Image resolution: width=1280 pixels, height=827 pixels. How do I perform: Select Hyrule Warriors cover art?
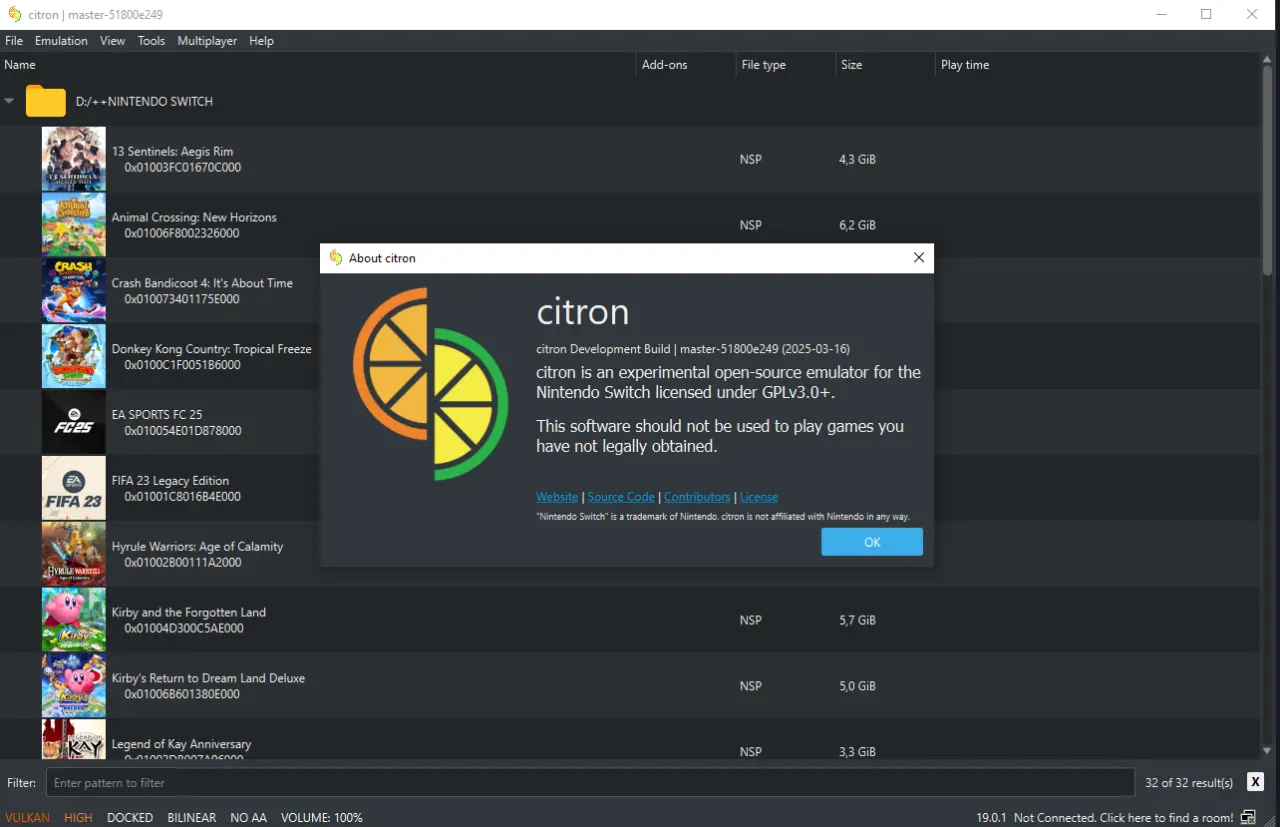click(74, 554)
